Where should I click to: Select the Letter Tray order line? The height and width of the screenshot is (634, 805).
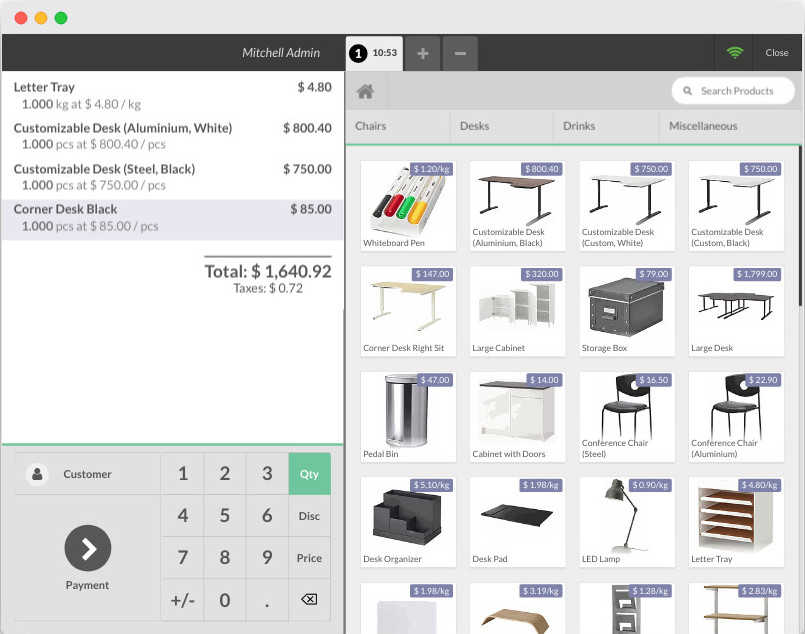pyautogui.click(x=172, y=95)
